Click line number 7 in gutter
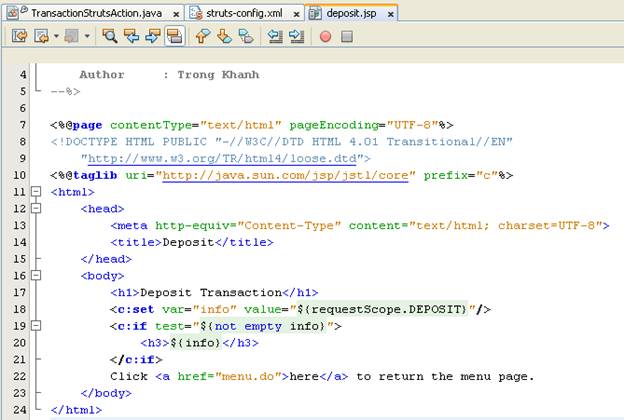624x420 pixels. pos(23,125)
